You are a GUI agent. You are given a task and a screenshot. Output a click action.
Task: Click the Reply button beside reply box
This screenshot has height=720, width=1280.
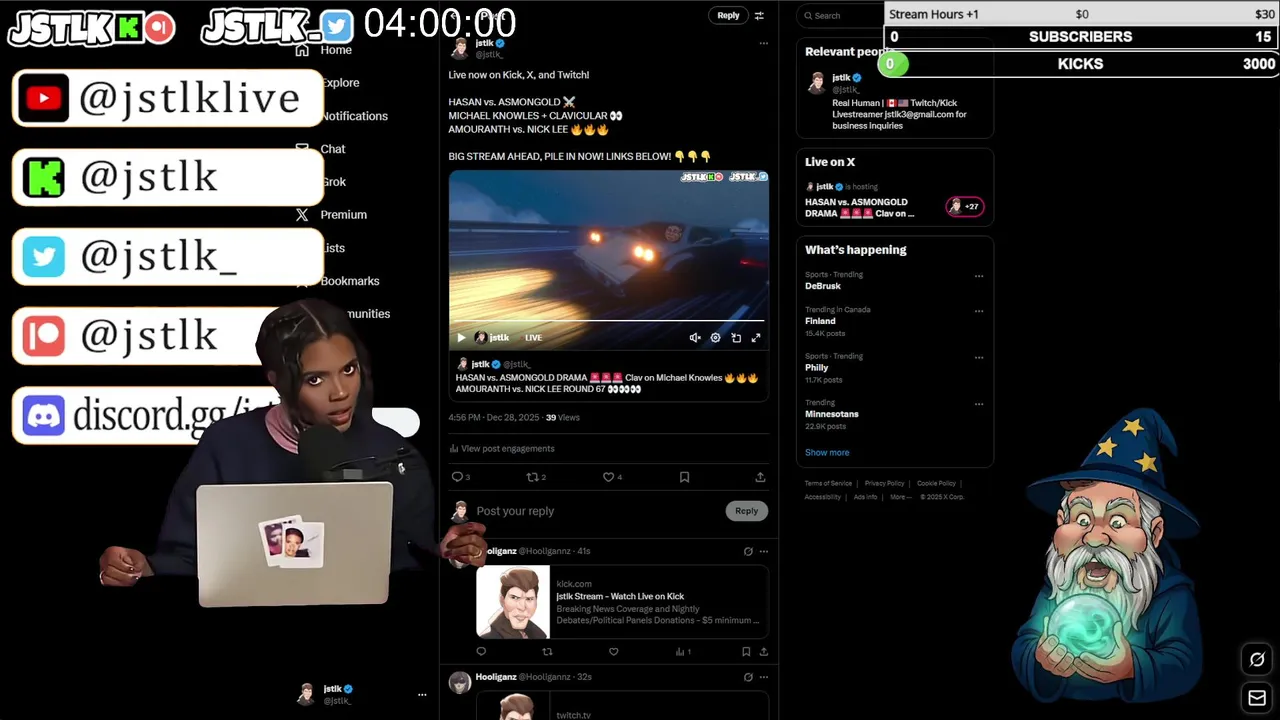(x=746, y=511)
